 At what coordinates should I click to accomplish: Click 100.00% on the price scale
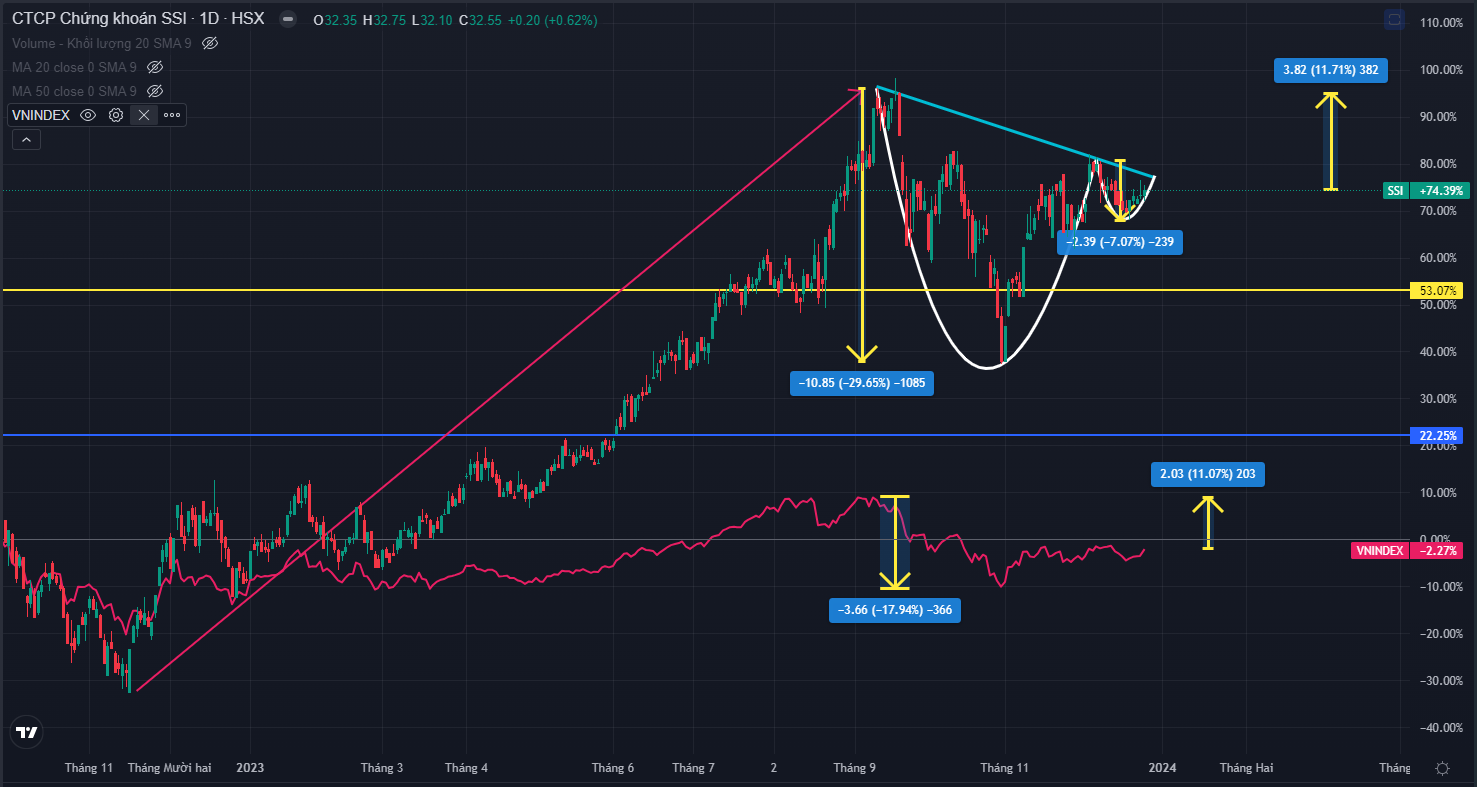click(x=1440, y=70)
